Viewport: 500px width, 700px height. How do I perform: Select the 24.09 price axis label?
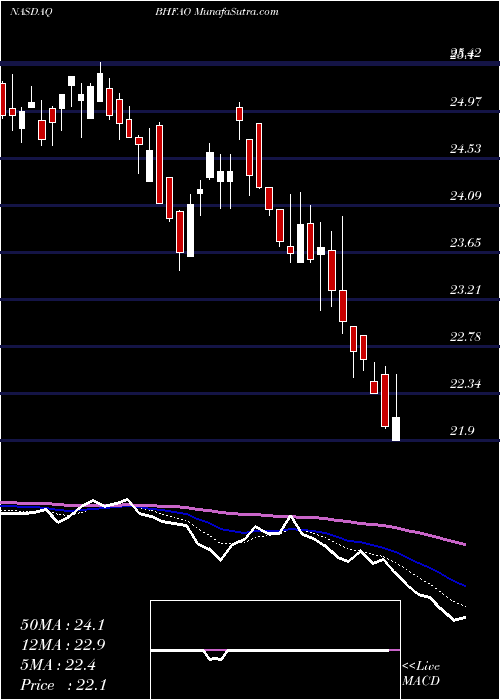466,195
